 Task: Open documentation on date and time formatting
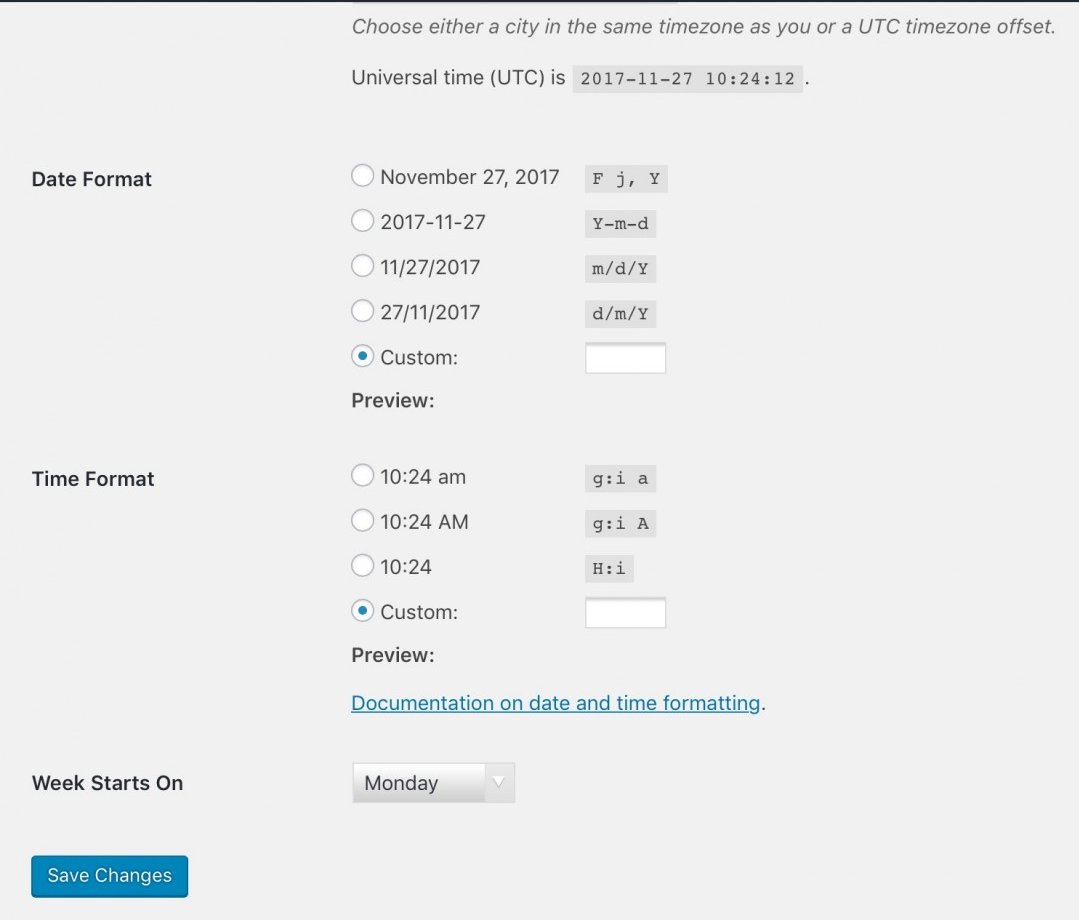pos(554,702)
